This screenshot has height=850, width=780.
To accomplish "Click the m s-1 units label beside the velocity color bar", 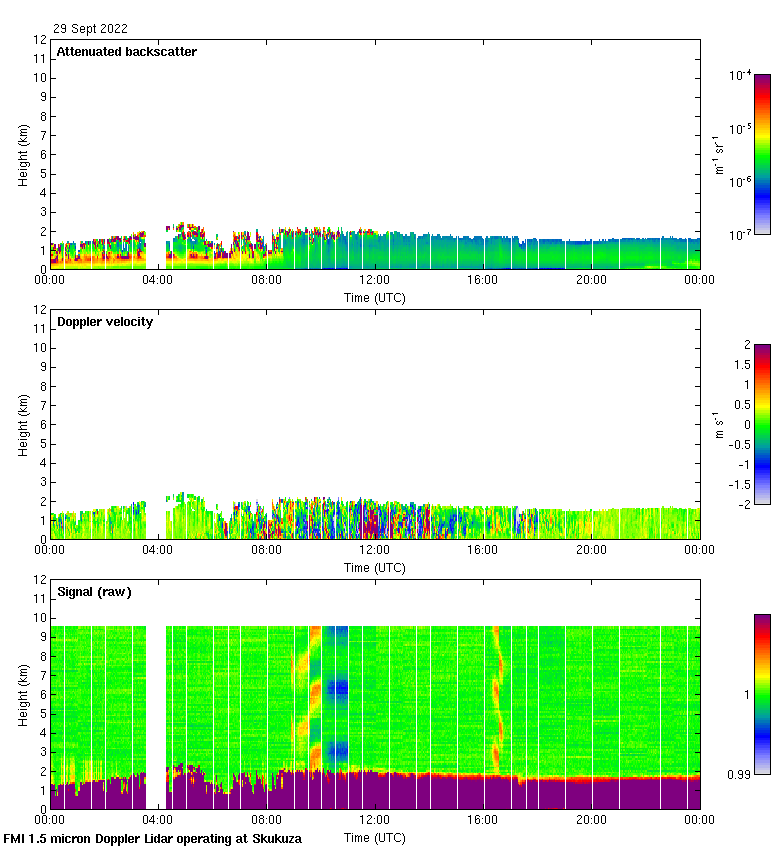I will point(718,425).
